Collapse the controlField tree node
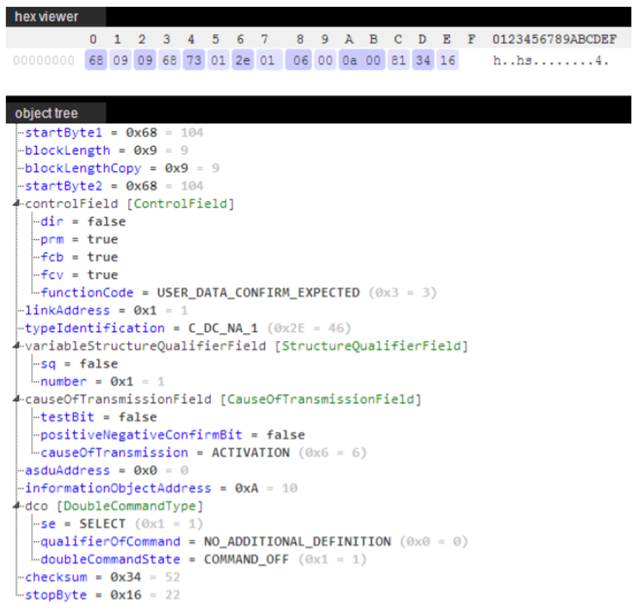The image size is (640, 615). click(x=18, y=204)
